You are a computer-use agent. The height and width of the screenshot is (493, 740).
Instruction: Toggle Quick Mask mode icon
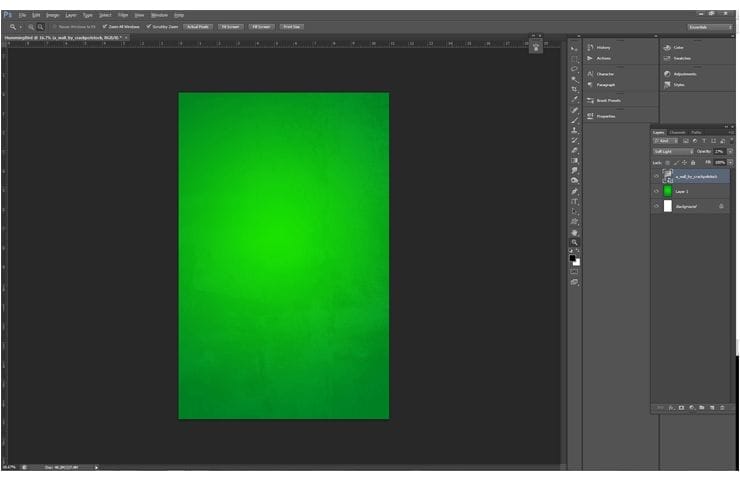click(x=574, y=272)
